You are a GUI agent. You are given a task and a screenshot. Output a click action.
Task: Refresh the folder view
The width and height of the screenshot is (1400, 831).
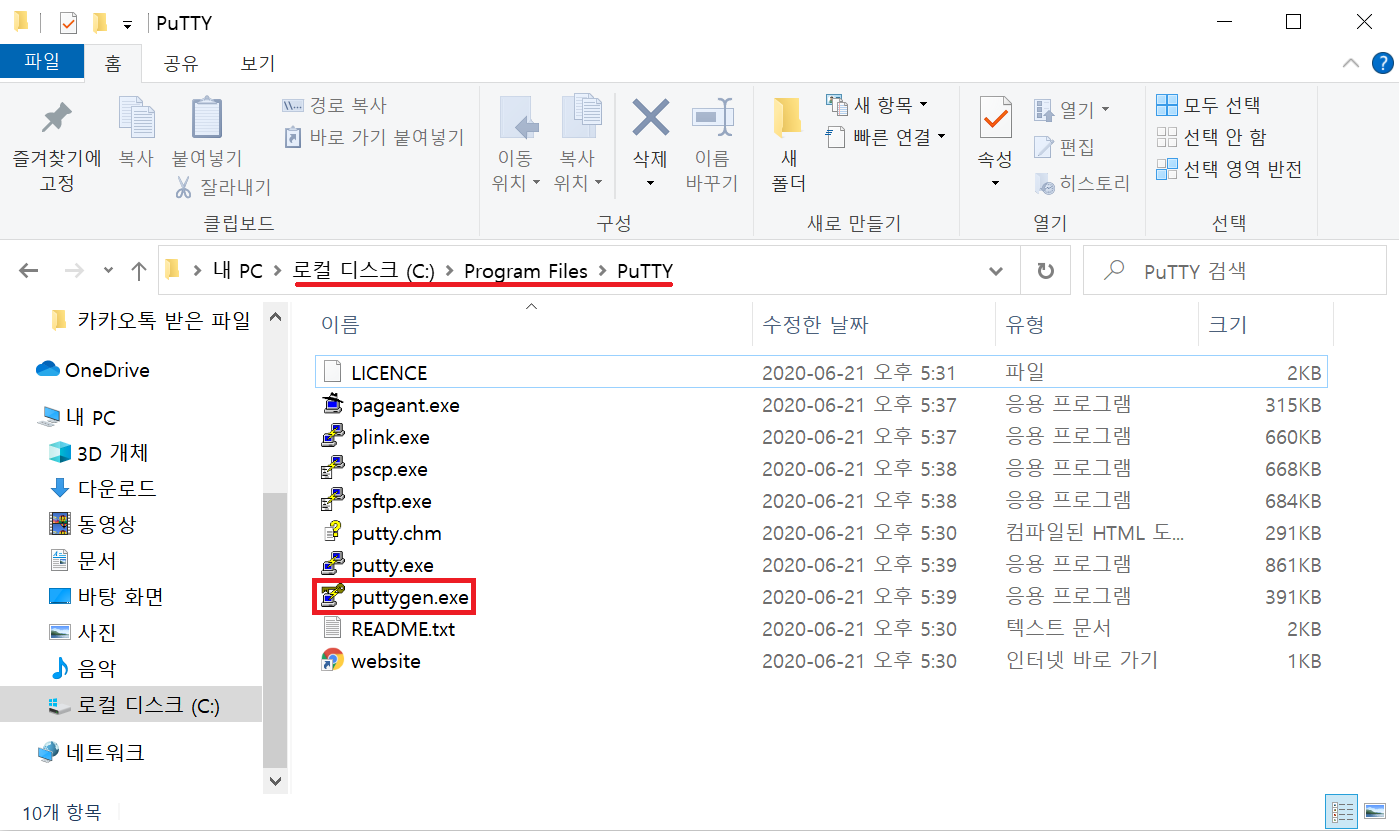[1046, 271]
